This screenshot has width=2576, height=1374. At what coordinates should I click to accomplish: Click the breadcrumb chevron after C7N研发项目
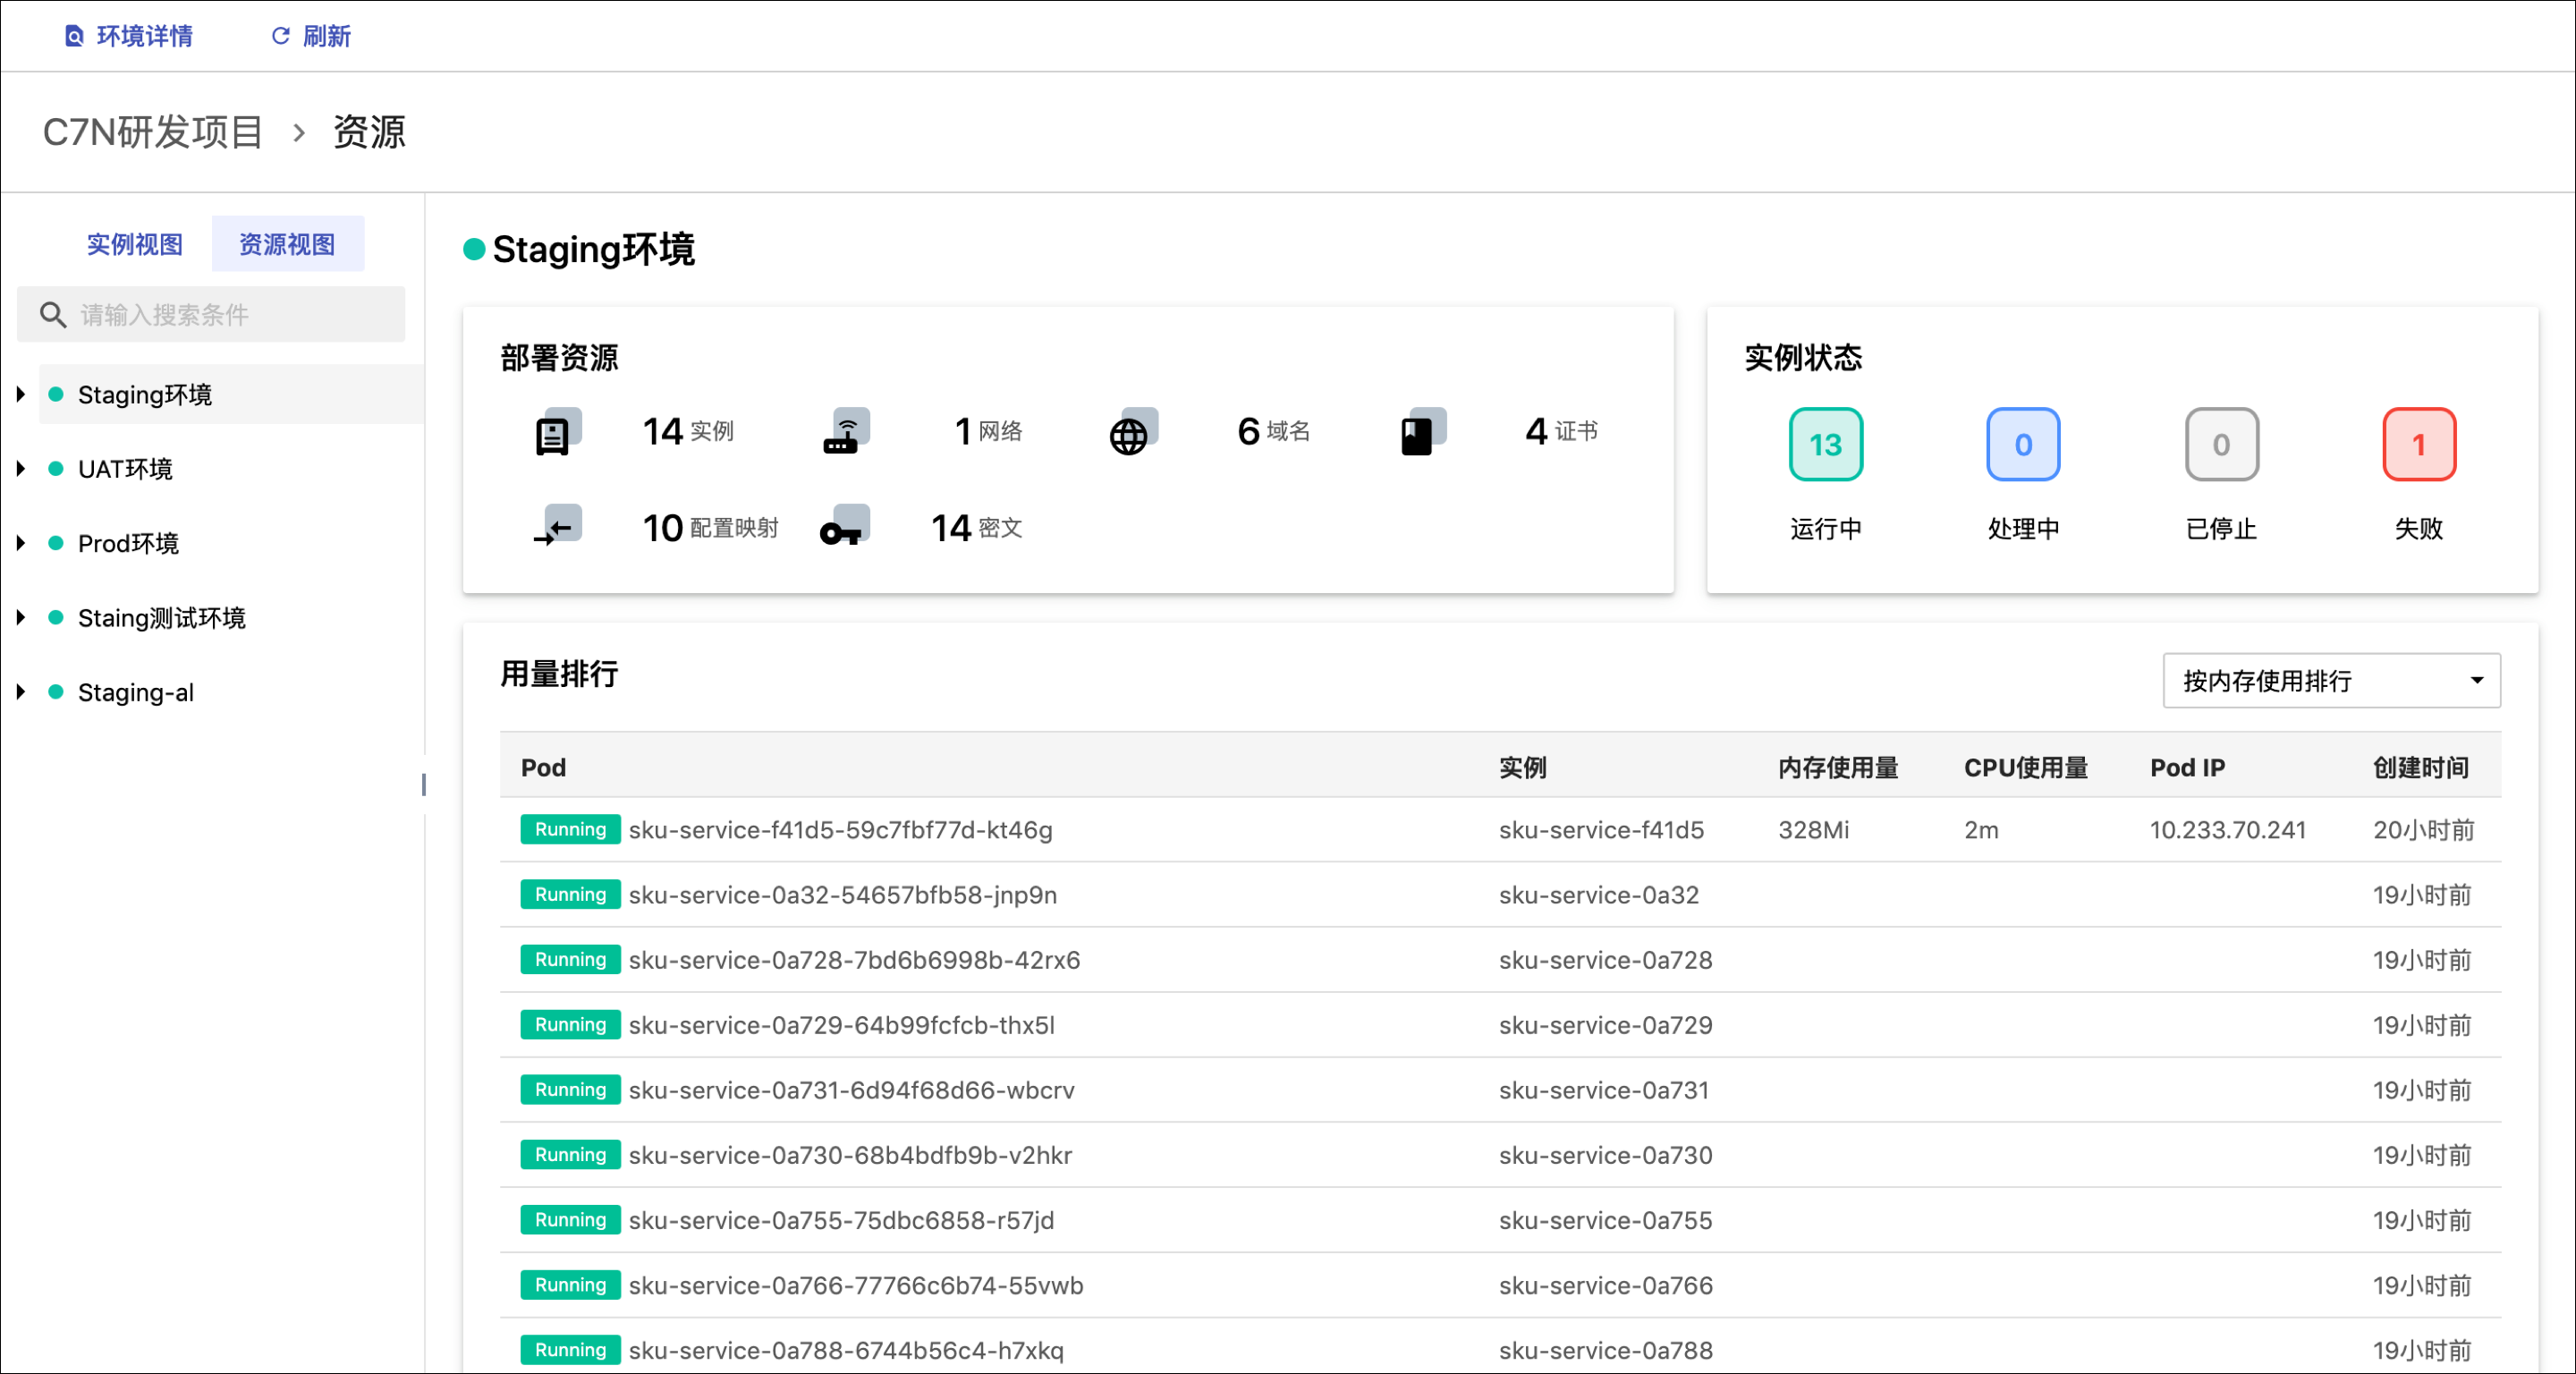tap(298, 132)
